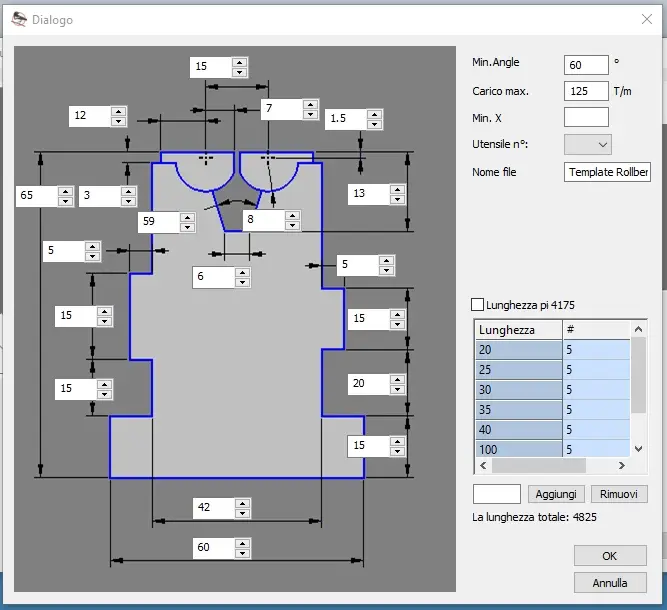The width and height of the screenshot is (667, 610).
Task: Select the row with length 100
Action: pyautogui.click(x=518, y=450)
